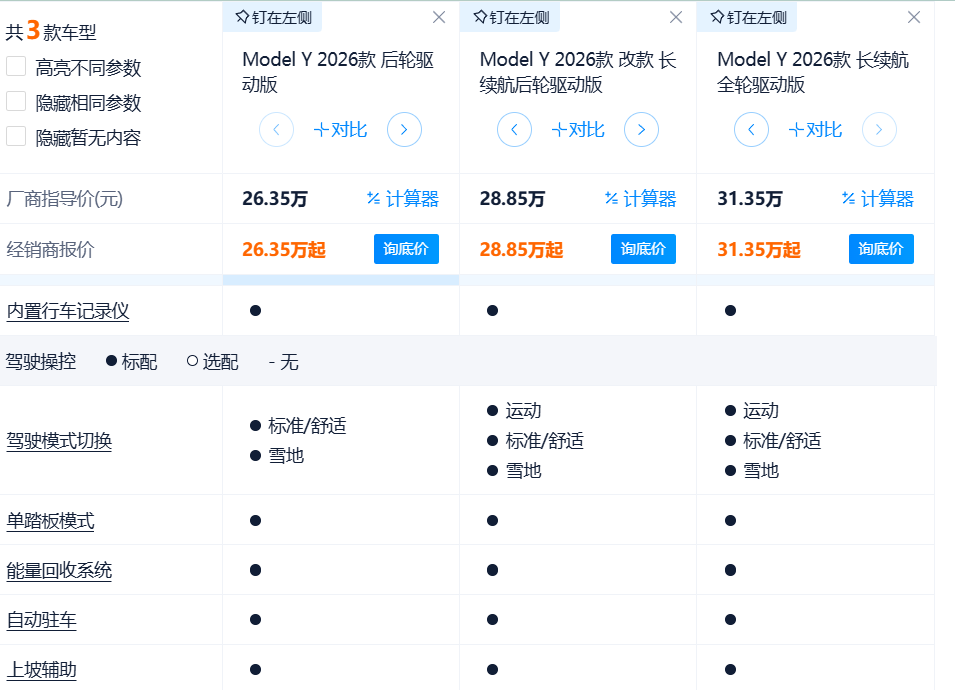Viewport: 955px width, 690px height.
Task: Click the 共3款车型 count text
Action: tap(51, 30)
